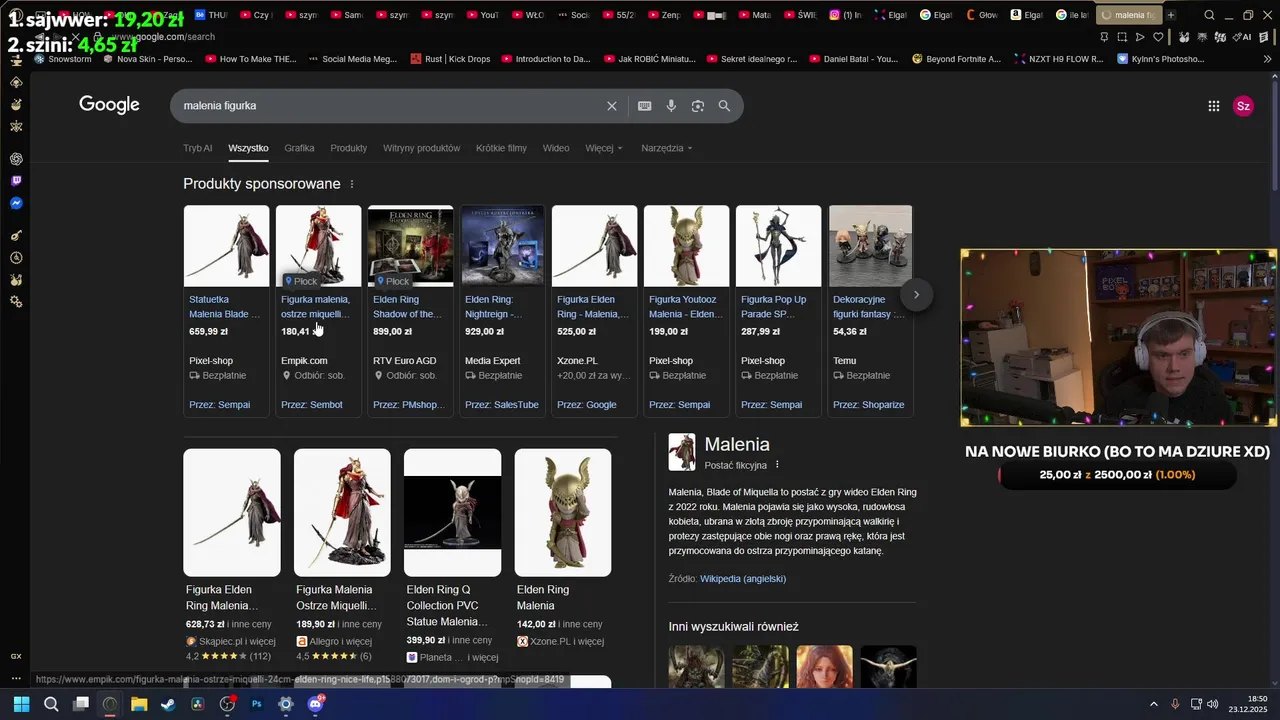Image resolution: width=1280 pixels, height=720 pixels.
Task: Submit search with the magnifier icon
Action: [724, 106]
